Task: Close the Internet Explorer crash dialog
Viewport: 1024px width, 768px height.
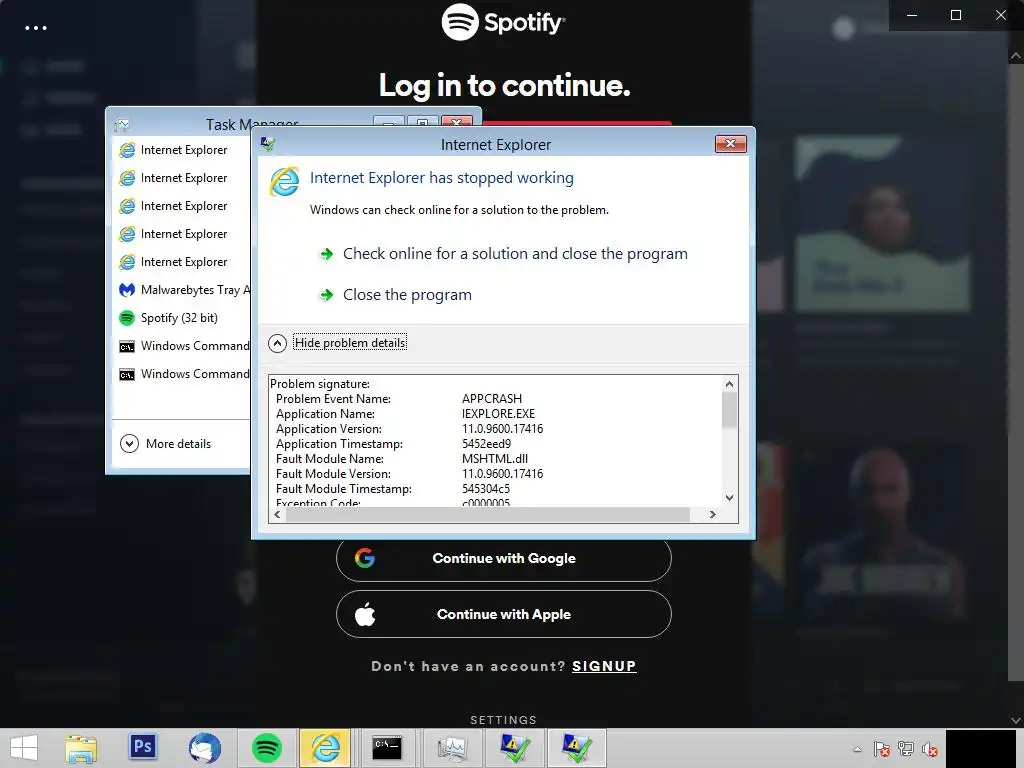Action: (730, 144)
